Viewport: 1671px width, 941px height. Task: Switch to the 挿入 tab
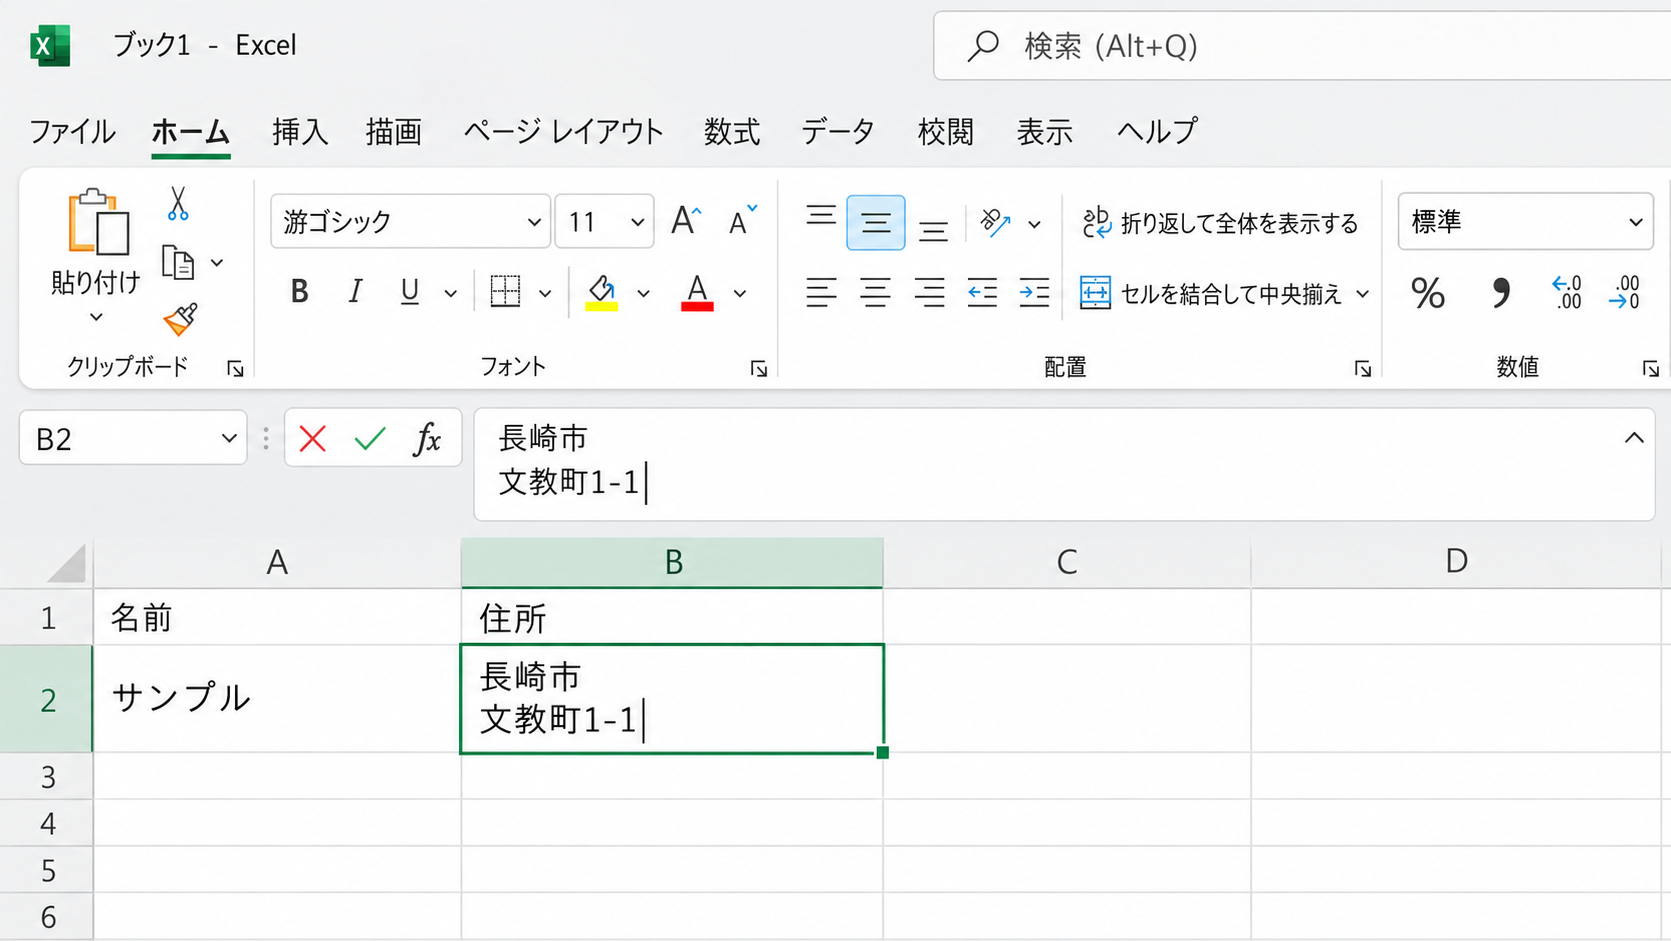[300, 132]
